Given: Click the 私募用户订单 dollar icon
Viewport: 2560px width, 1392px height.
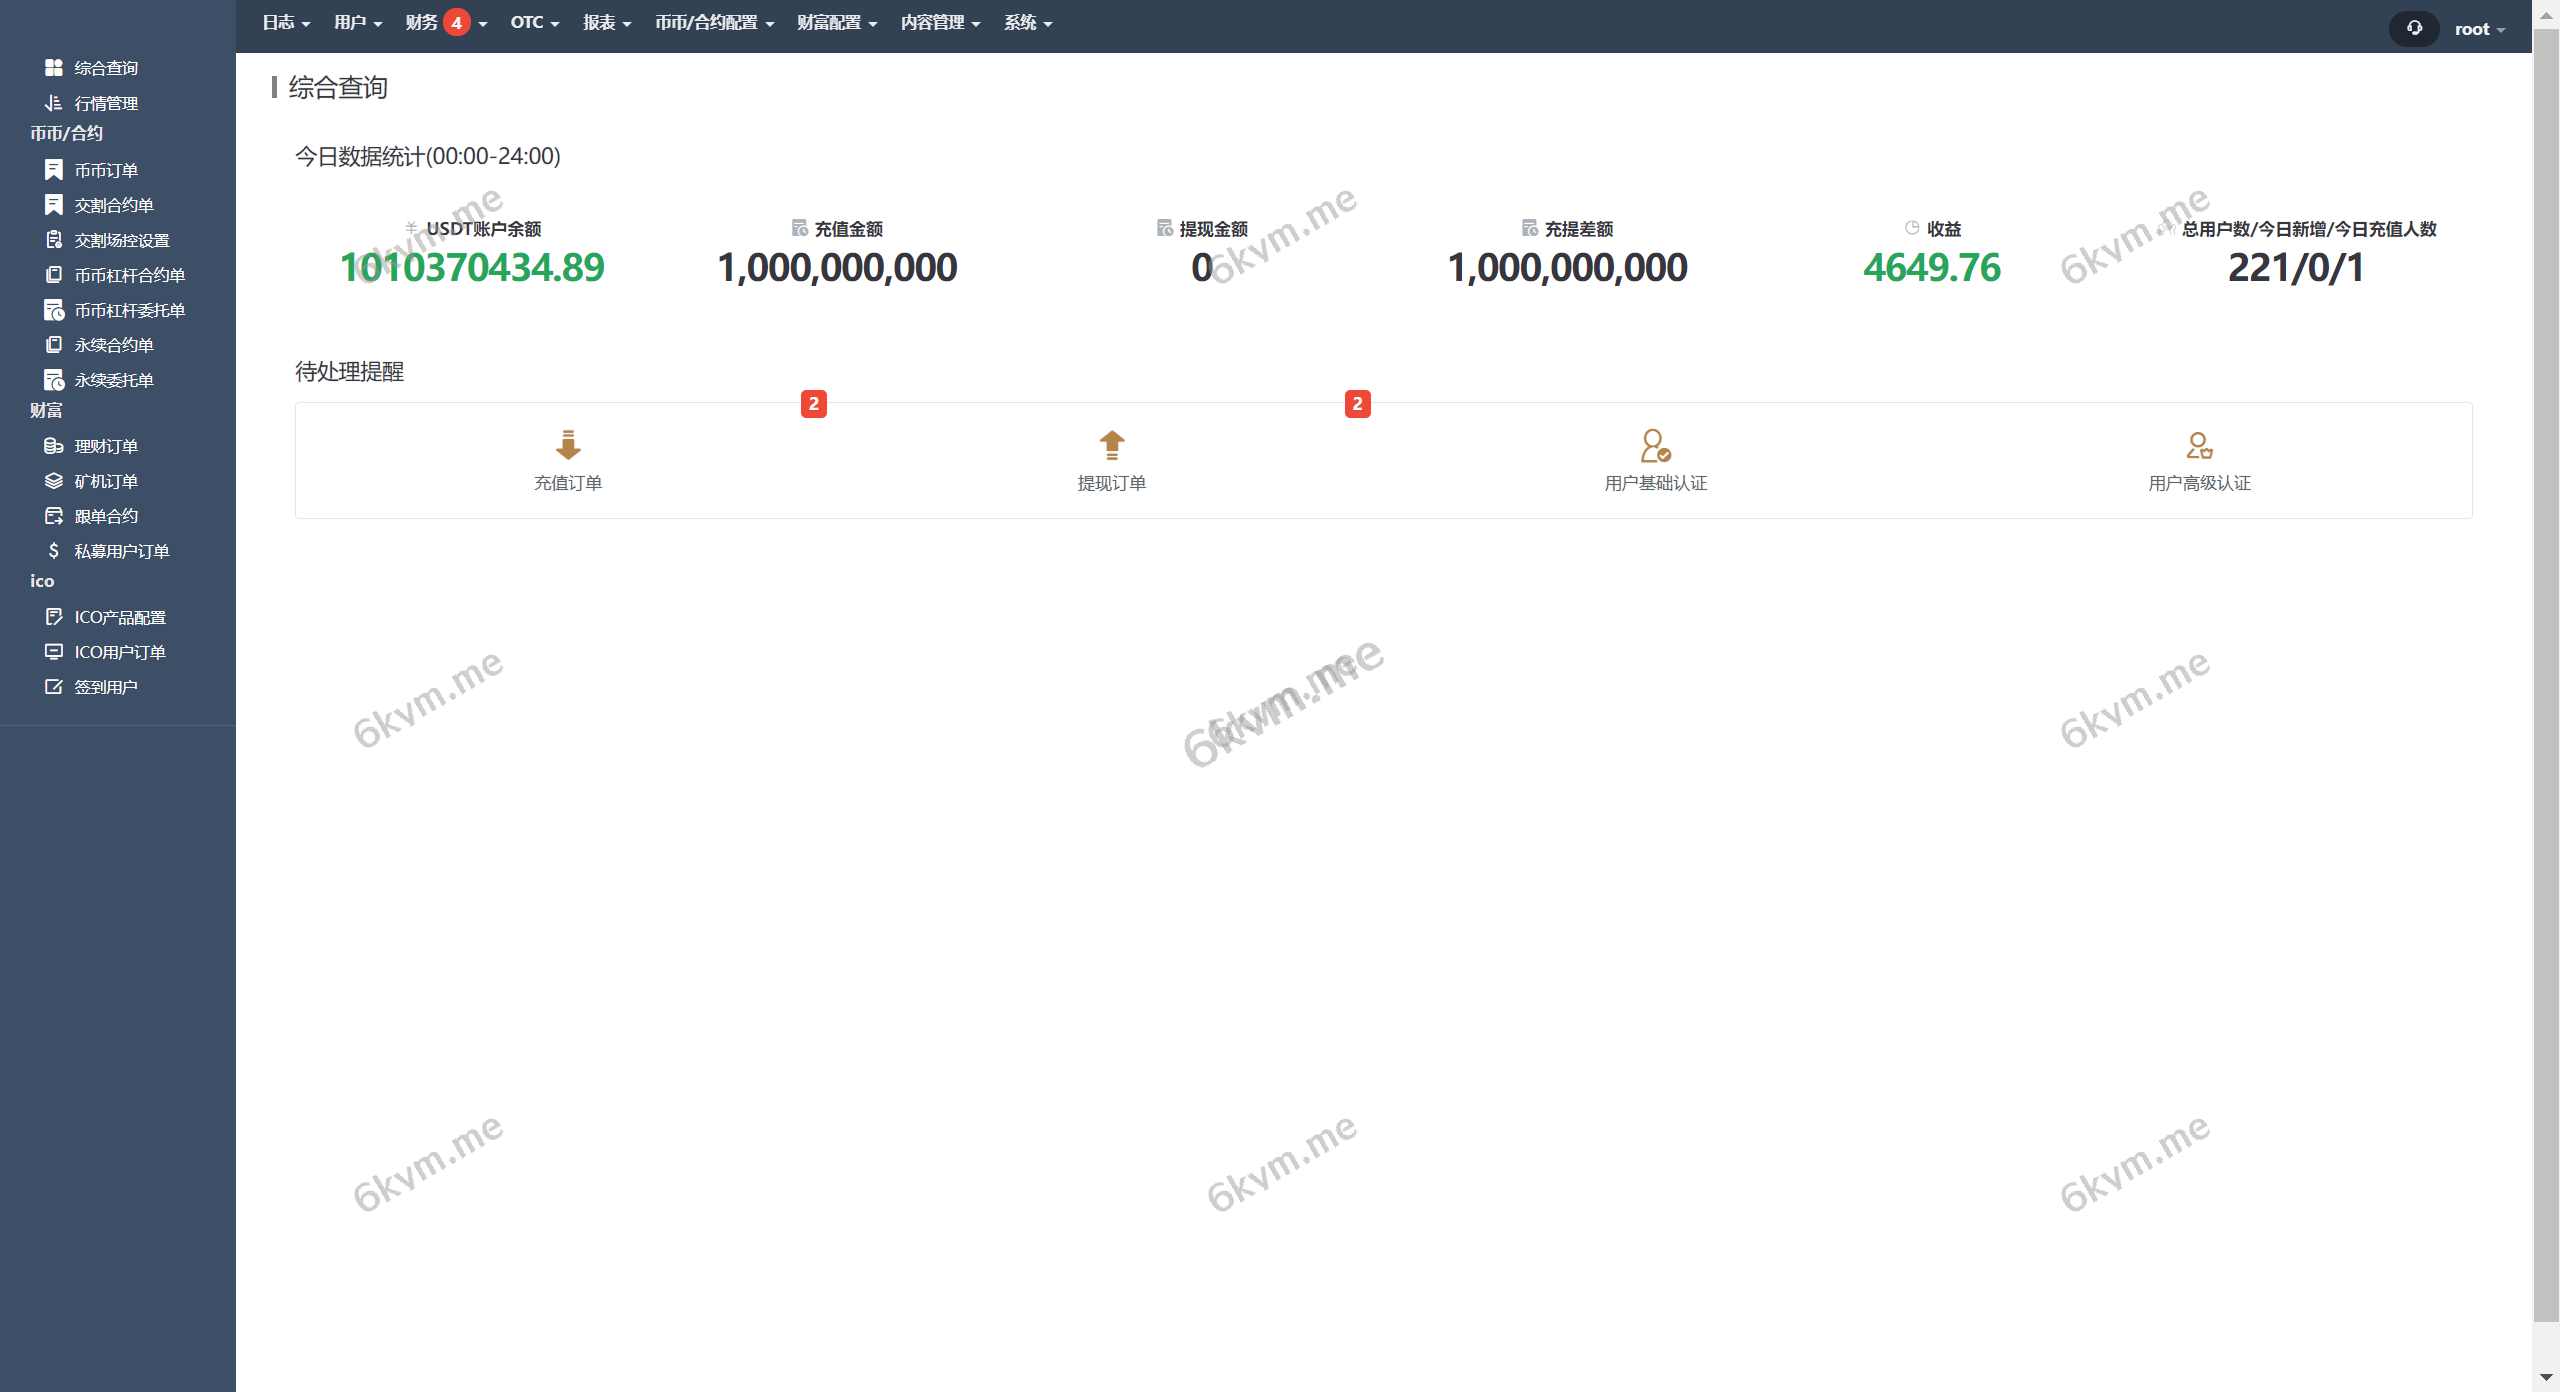Looking at the screenshot, I should point(55,551).
